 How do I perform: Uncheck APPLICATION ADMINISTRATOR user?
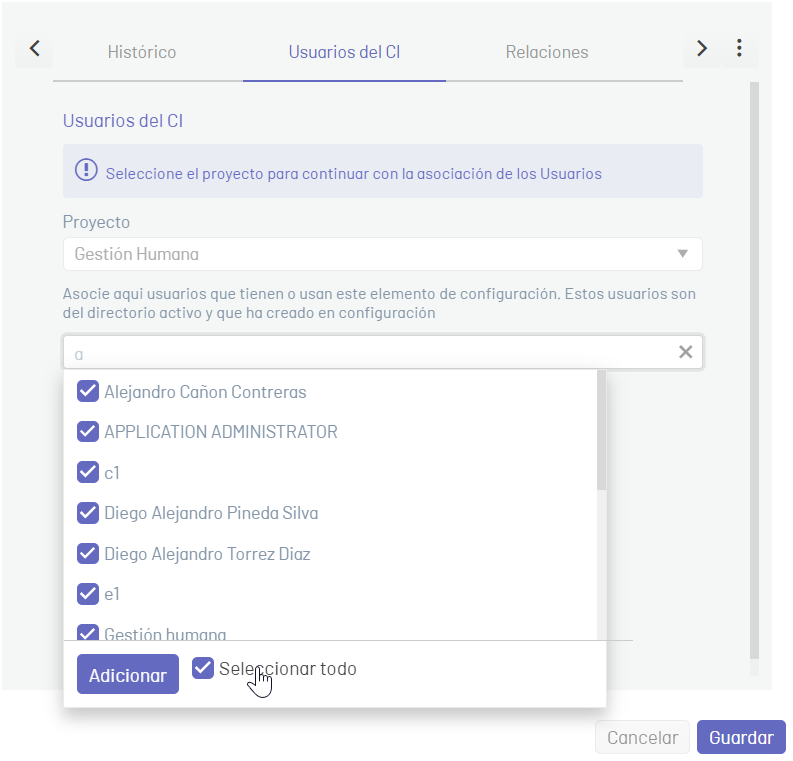(87, 431)
